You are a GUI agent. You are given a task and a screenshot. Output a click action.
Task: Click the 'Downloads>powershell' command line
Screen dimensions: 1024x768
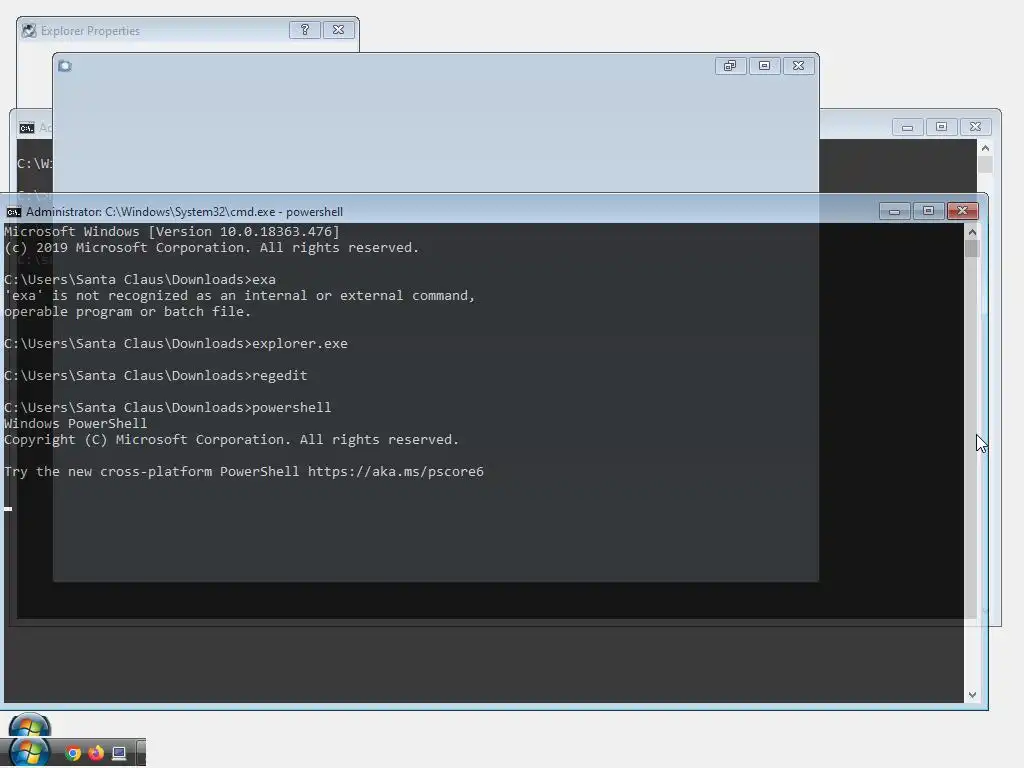tap(168, 408)
